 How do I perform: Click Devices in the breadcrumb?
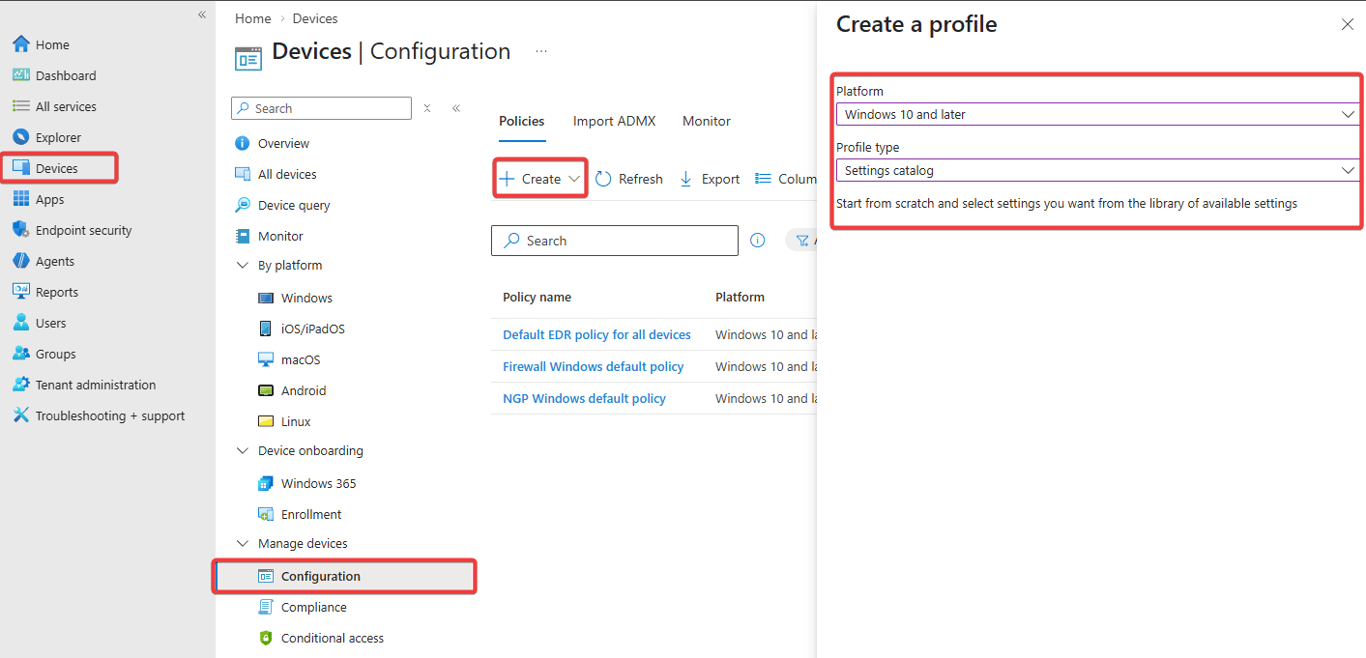pyautogui.click(x=315, y=18)
